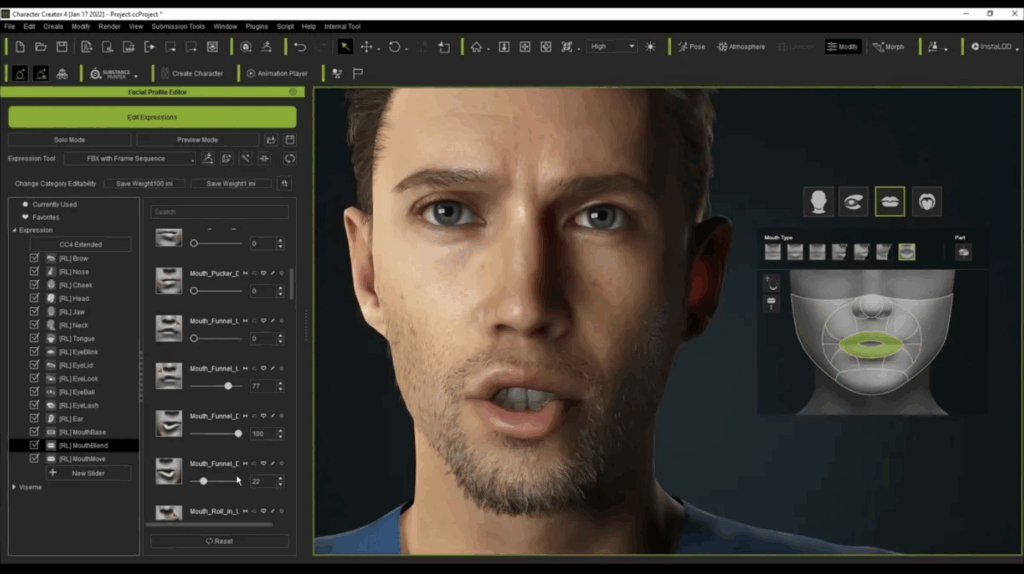Viewport: 1024px width, 574px height.
Task: Click the save icon next to Preview Mode
Action: point(290,140)
